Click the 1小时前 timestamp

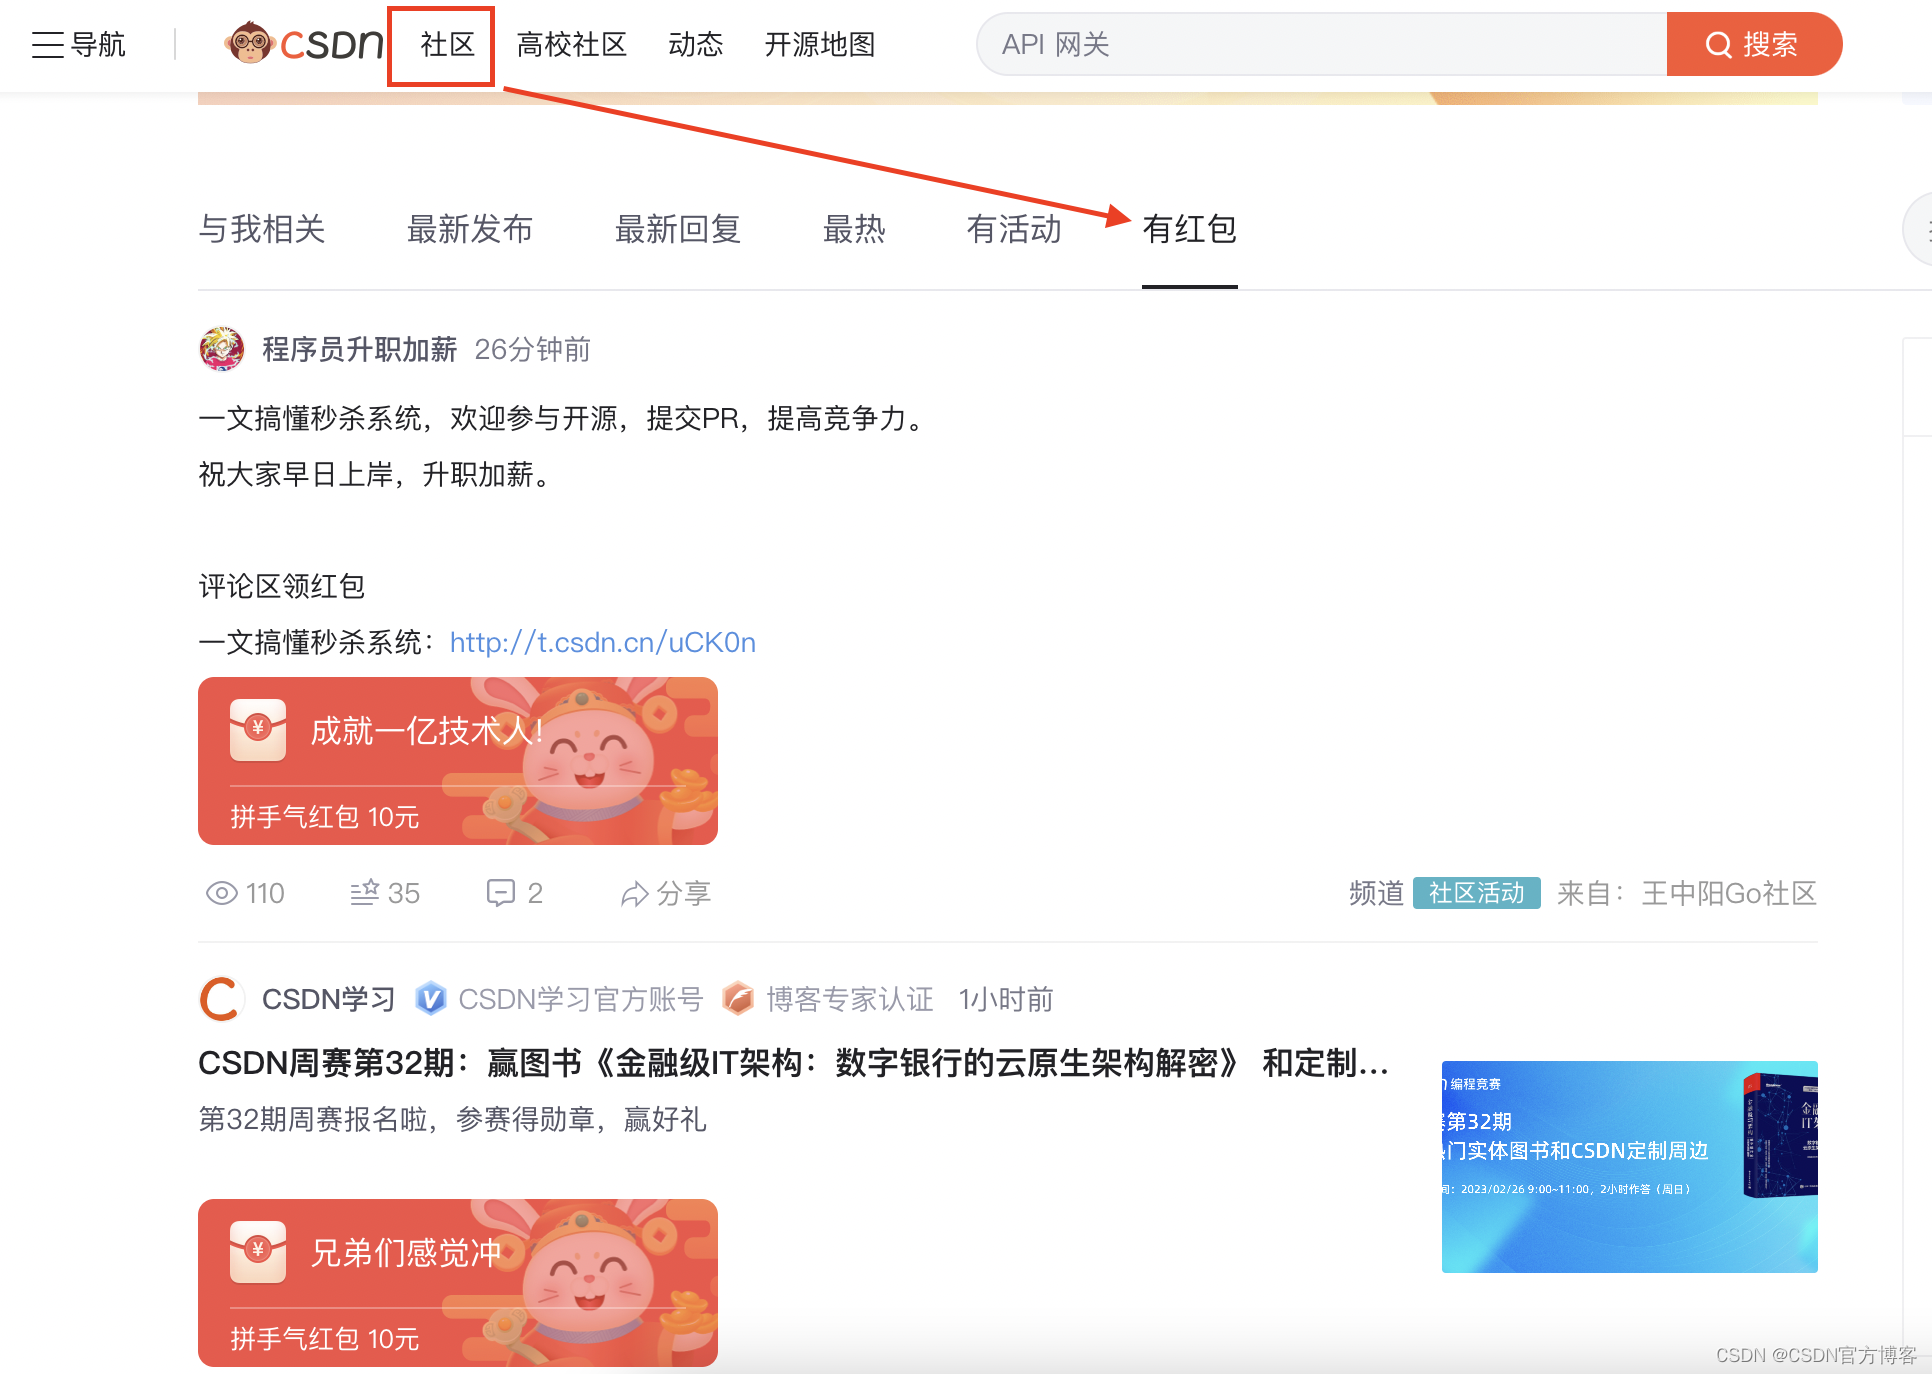click(1006, 999)
